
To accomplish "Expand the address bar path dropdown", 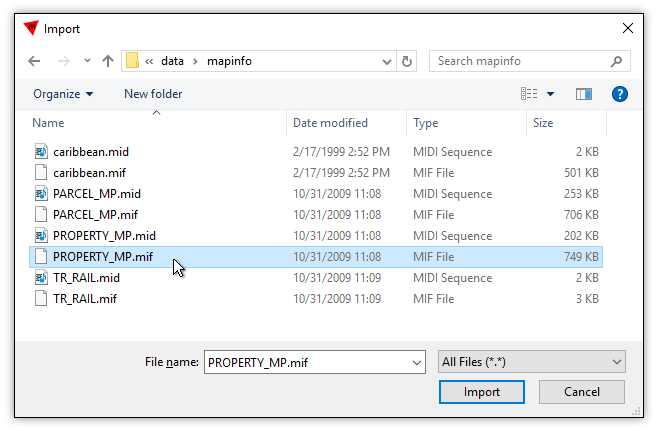I will (x=384, y=61).
